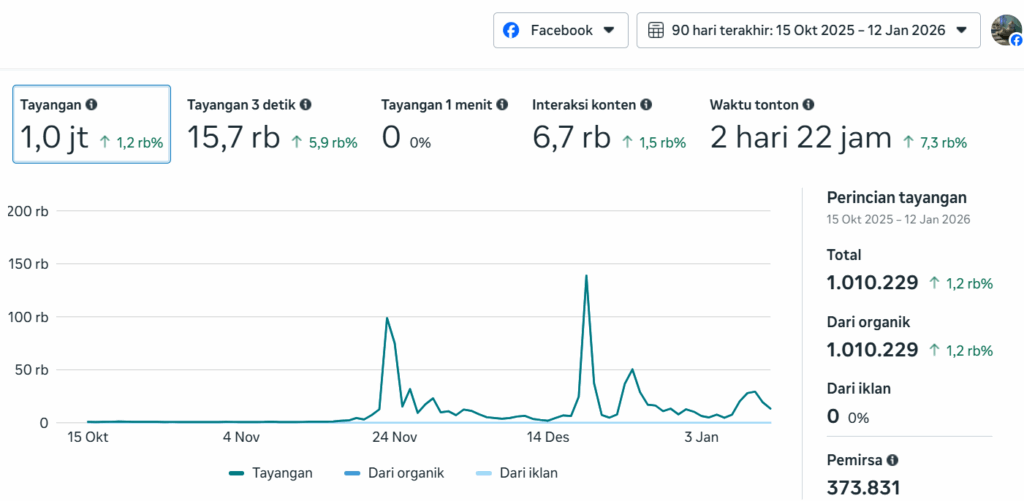Screen dimensions: 1024x501
Task: Open the profile picture avatar
Action: [1006, 30]
